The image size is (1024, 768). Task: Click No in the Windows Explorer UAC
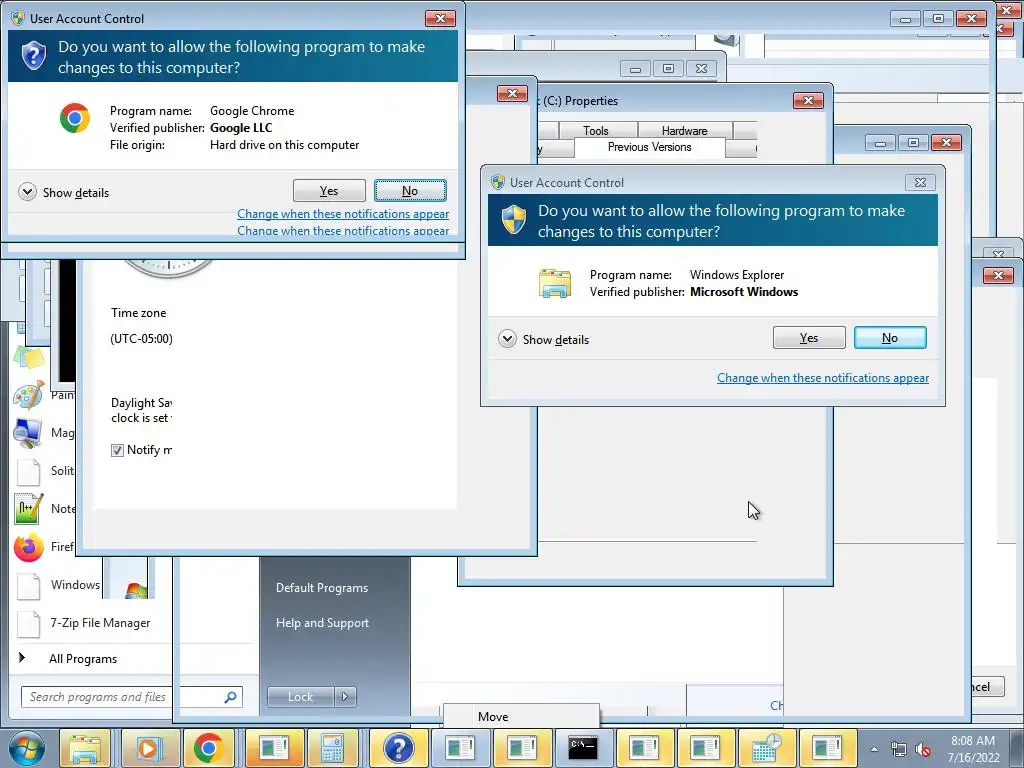(x=890, y=338)
